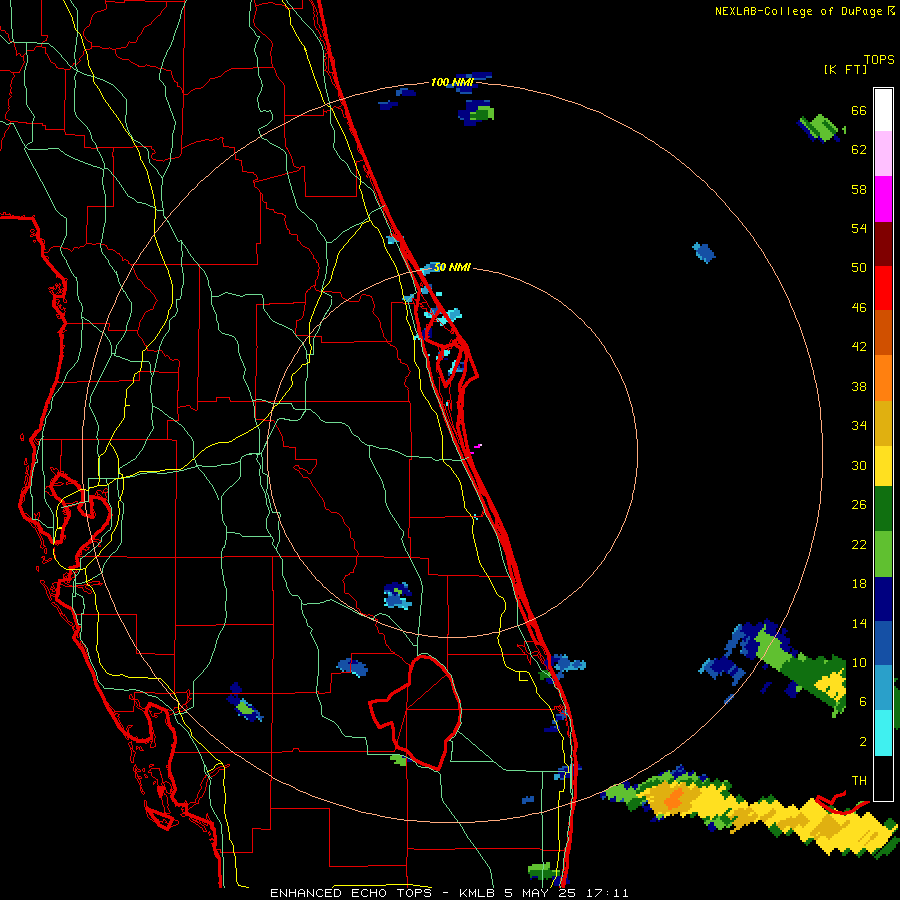This screenshot has height=900, width=900.
Task: Select the 10 scale value
Action: point(859,662)
